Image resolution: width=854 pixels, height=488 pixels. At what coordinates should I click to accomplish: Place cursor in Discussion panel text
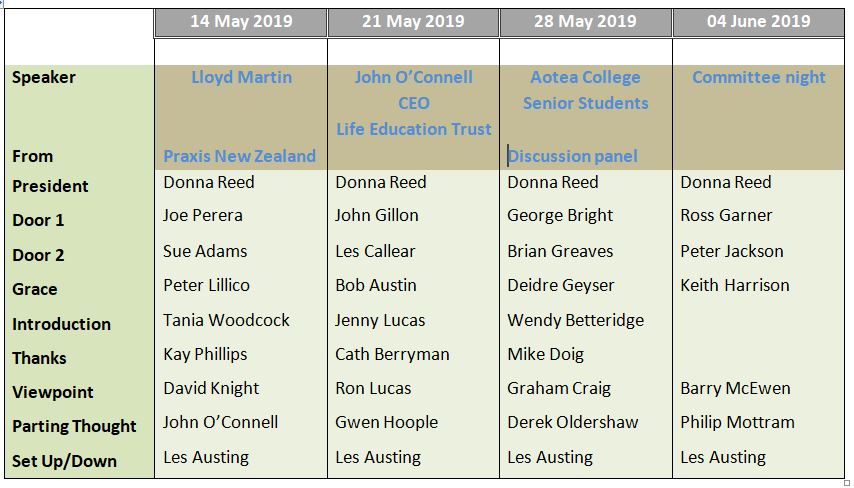coord(572,156)
